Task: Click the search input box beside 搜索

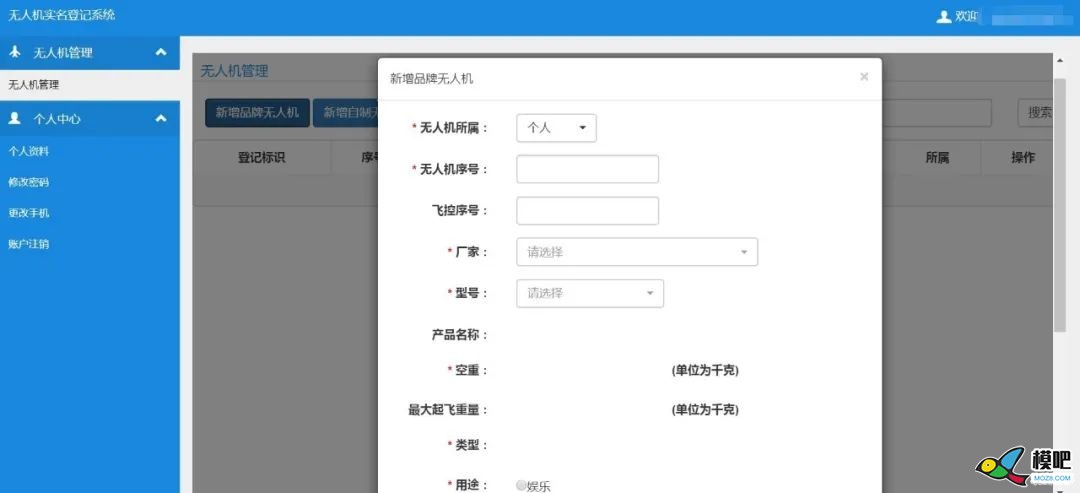Action: point(937,113)
